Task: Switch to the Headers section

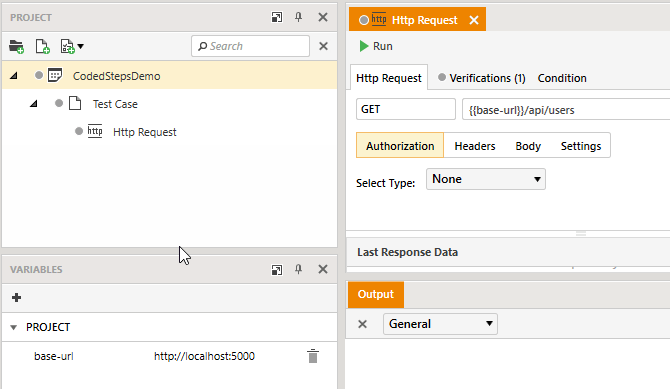Action: 475,146
